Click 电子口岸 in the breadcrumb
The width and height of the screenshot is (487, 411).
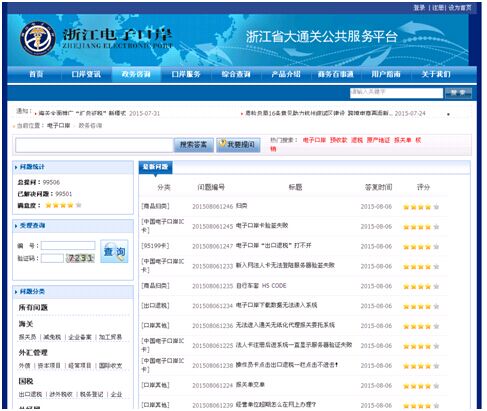(58, 126)
